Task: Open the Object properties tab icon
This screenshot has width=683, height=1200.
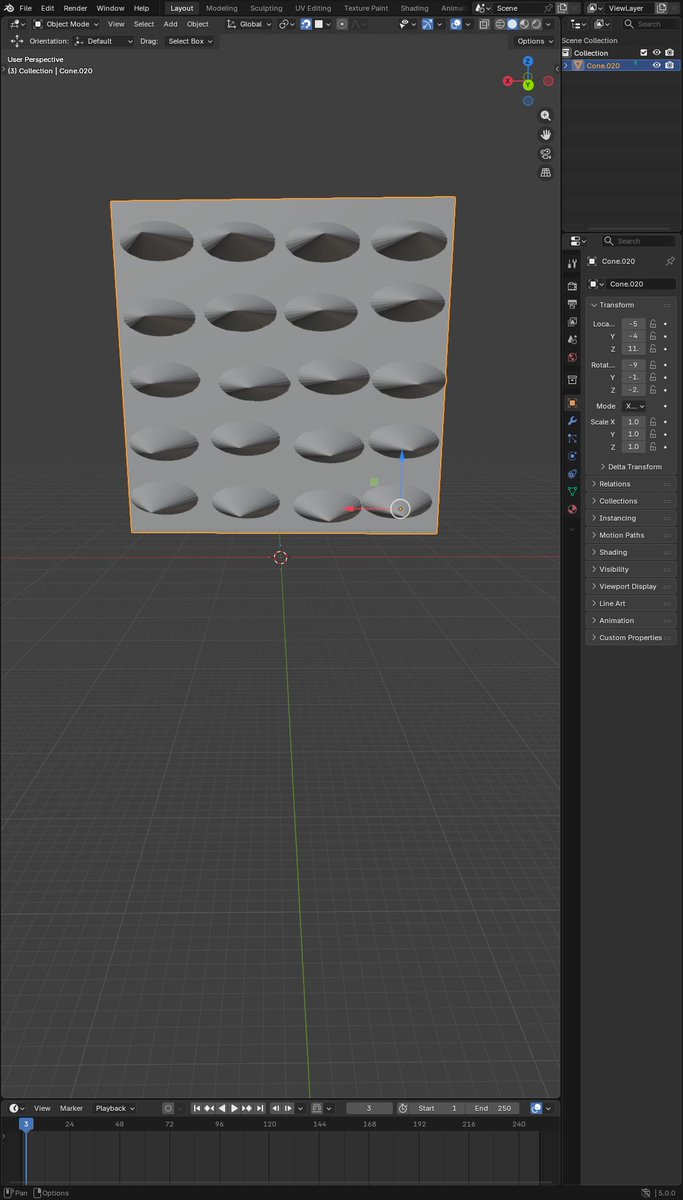Action: [572, 402]
